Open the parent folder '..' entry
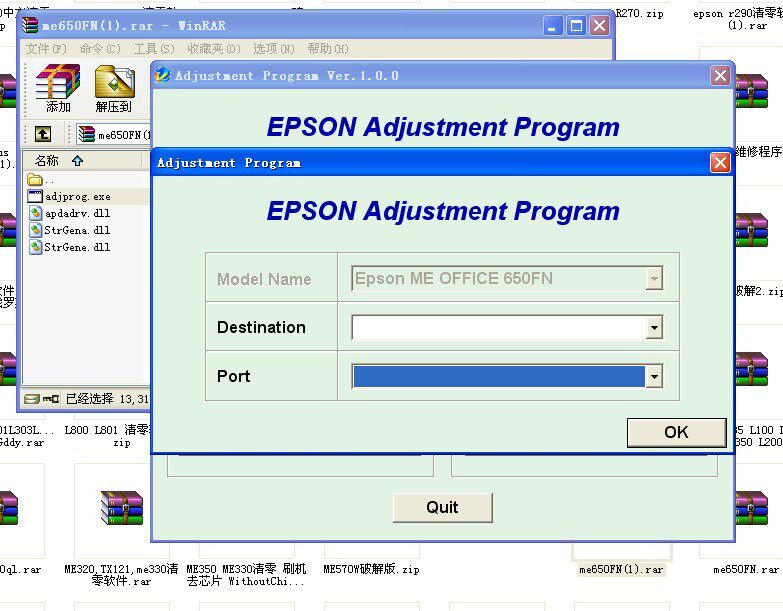The image size is (783, 611). point(41,180)
